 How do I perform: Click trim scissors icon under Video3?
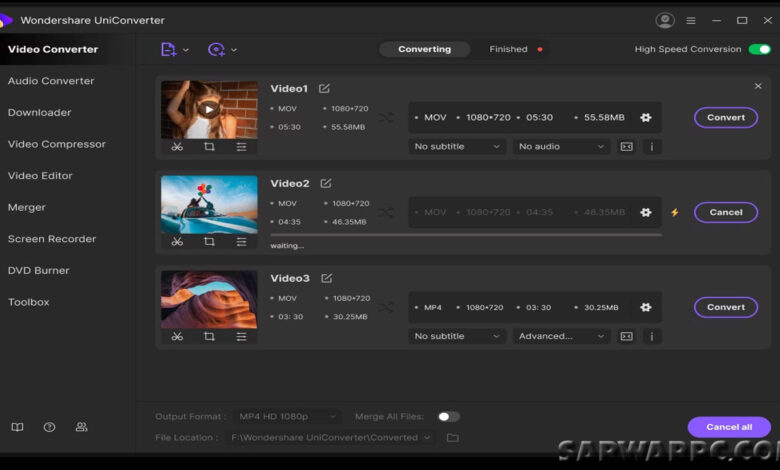point(177,337)
